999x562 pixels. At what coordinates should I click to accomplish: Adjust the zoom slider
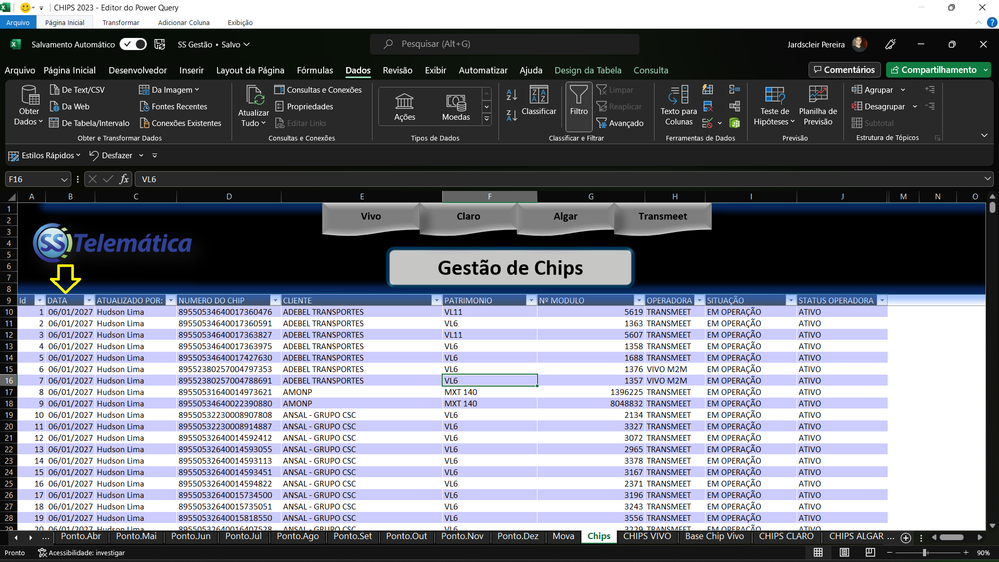click(x=925, y=552)
